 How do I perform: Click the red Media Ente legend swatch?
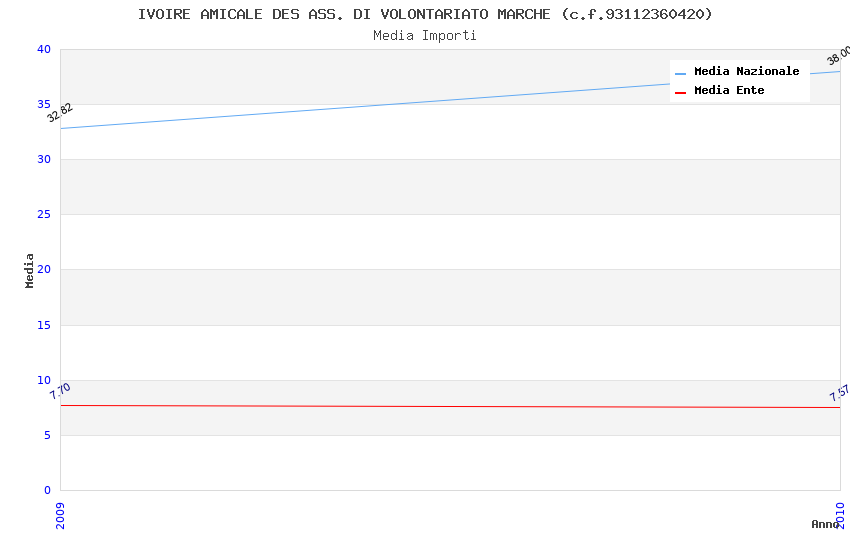click(x=680, y=93)
